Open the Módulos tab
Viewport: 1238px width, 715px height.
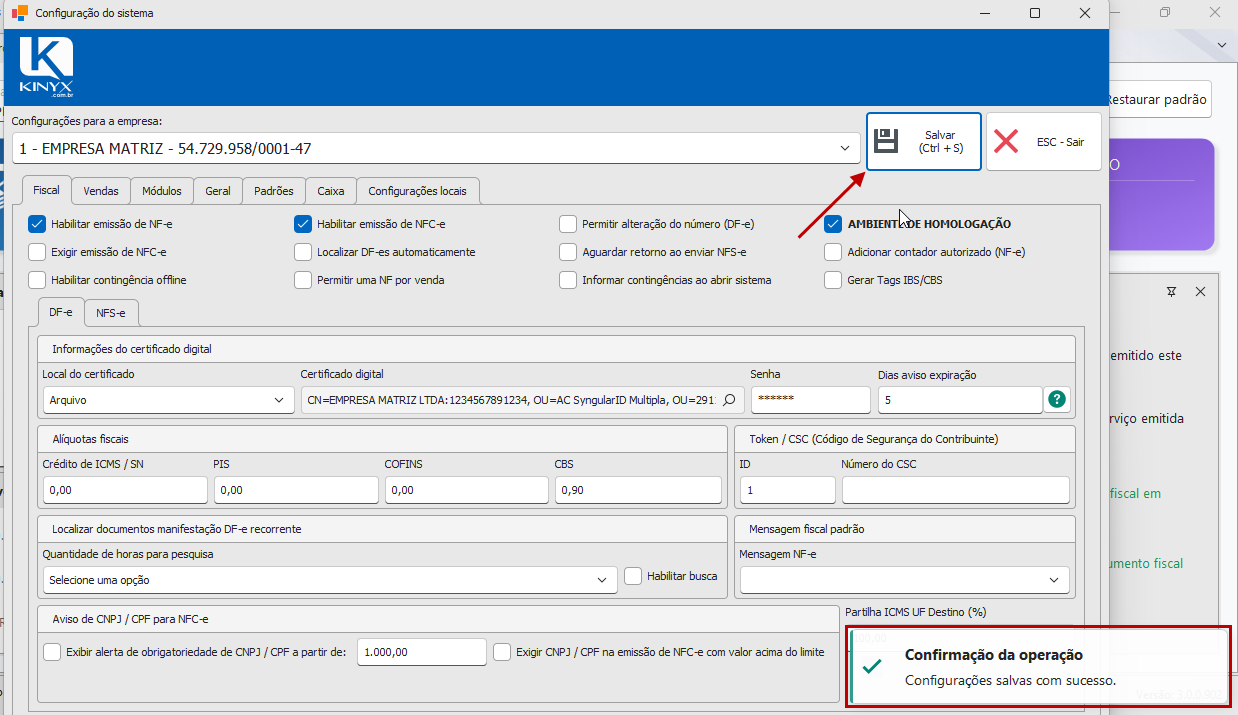[x=161, y=191]
